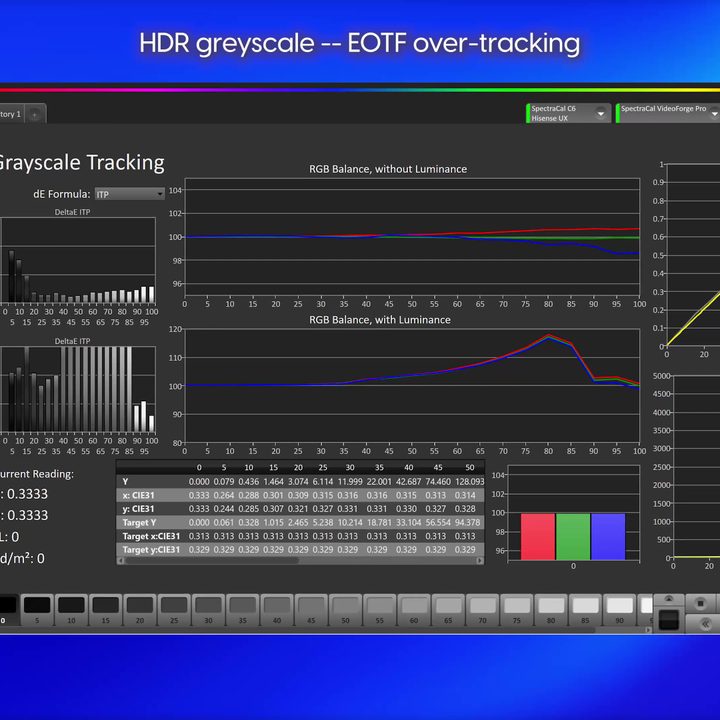Click Y value 42.687 in column 40
The width and height of the screenshot is (720, 720).
point(408,482)
